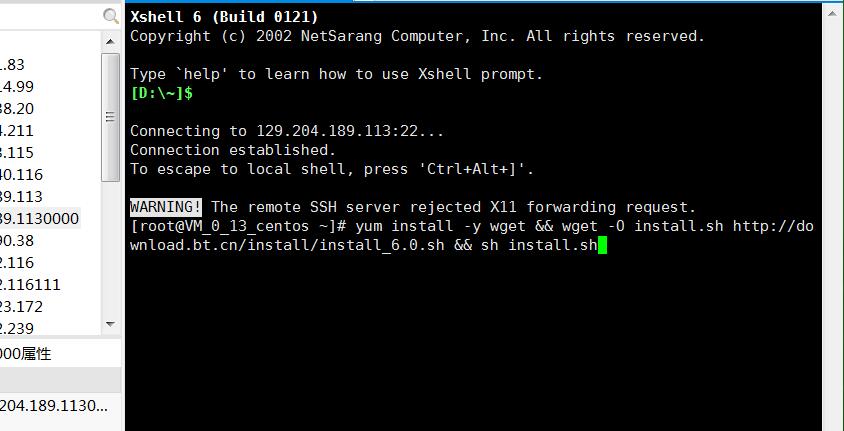Select session ending in 9.113
Image resolution: width=844 pixels, height=431 pixels.
(21, 196)
